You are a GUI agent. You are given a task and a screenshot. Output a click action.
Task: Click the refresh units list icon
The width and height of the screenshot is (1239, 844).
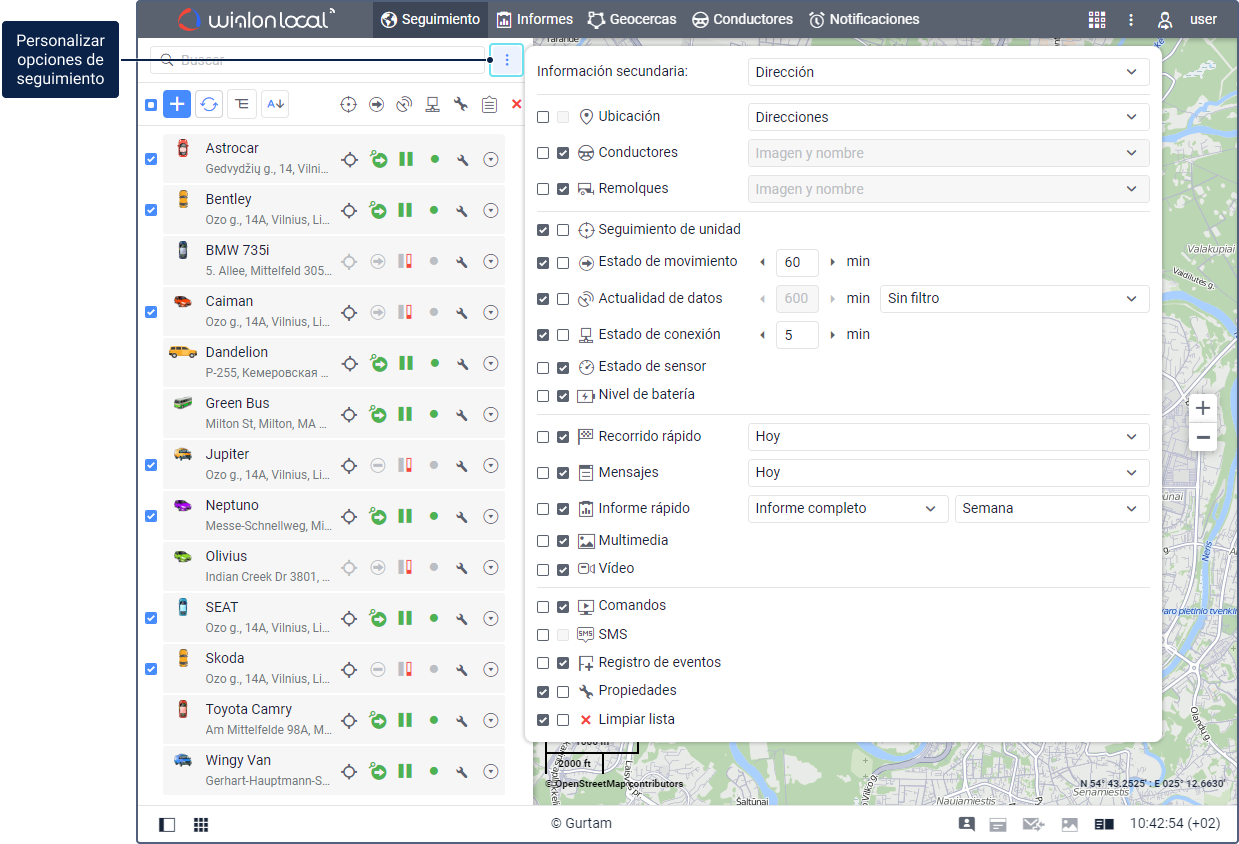209,104
